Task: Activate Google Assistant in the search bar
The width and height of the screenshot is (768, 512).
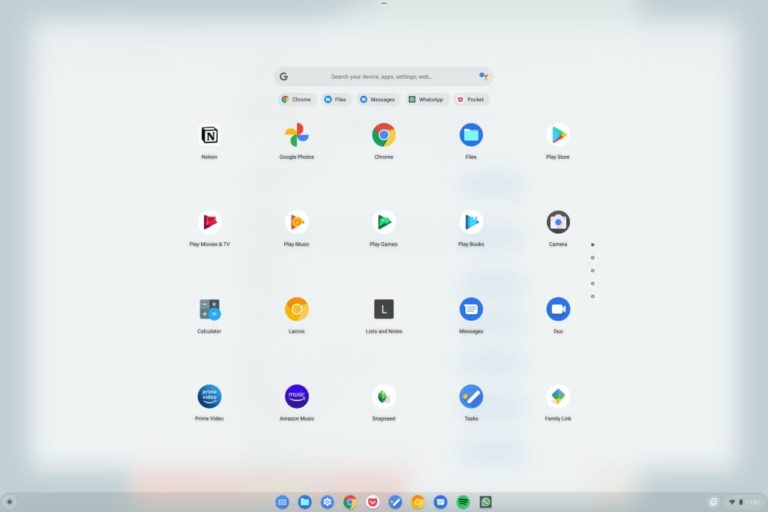Action: pos(483,76)
